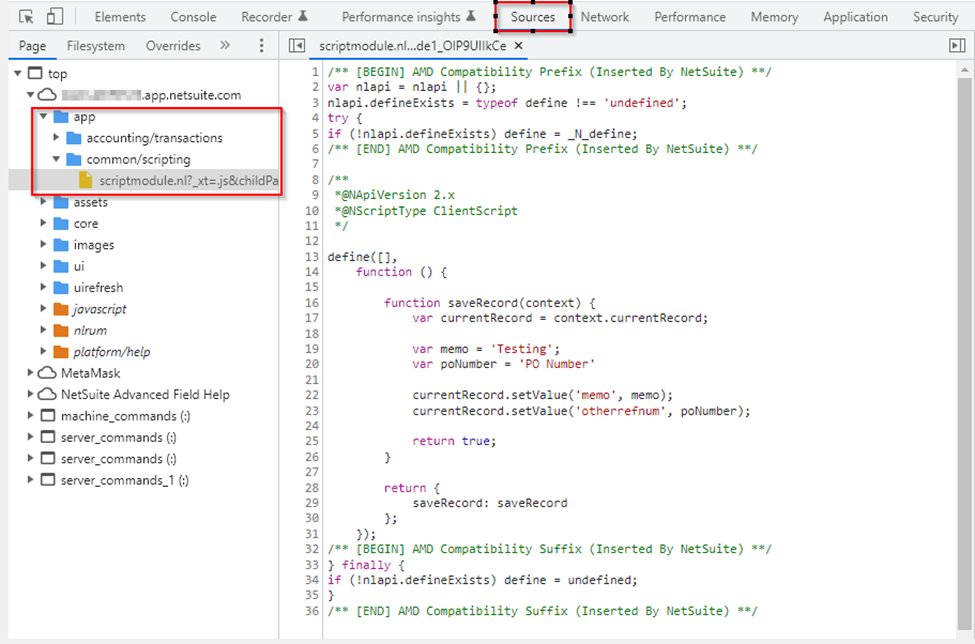975x644 pixels.
Task: Click the orange javascript folder icon
Action: [x=61, y=308]
